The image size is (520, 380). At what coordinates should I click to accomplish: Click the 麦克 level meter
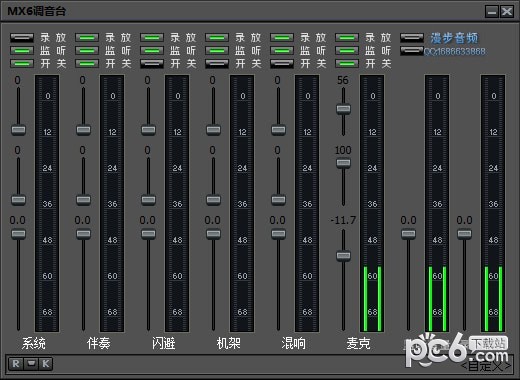pos(372,203)
